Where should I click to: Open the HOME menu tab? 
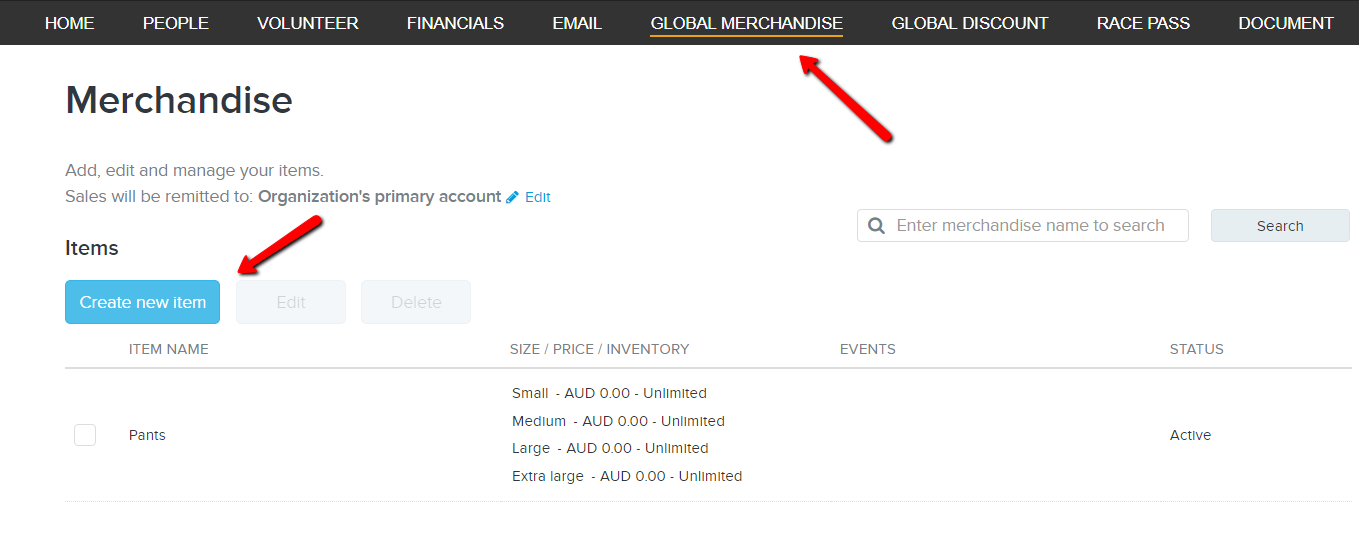coord(70,23)
